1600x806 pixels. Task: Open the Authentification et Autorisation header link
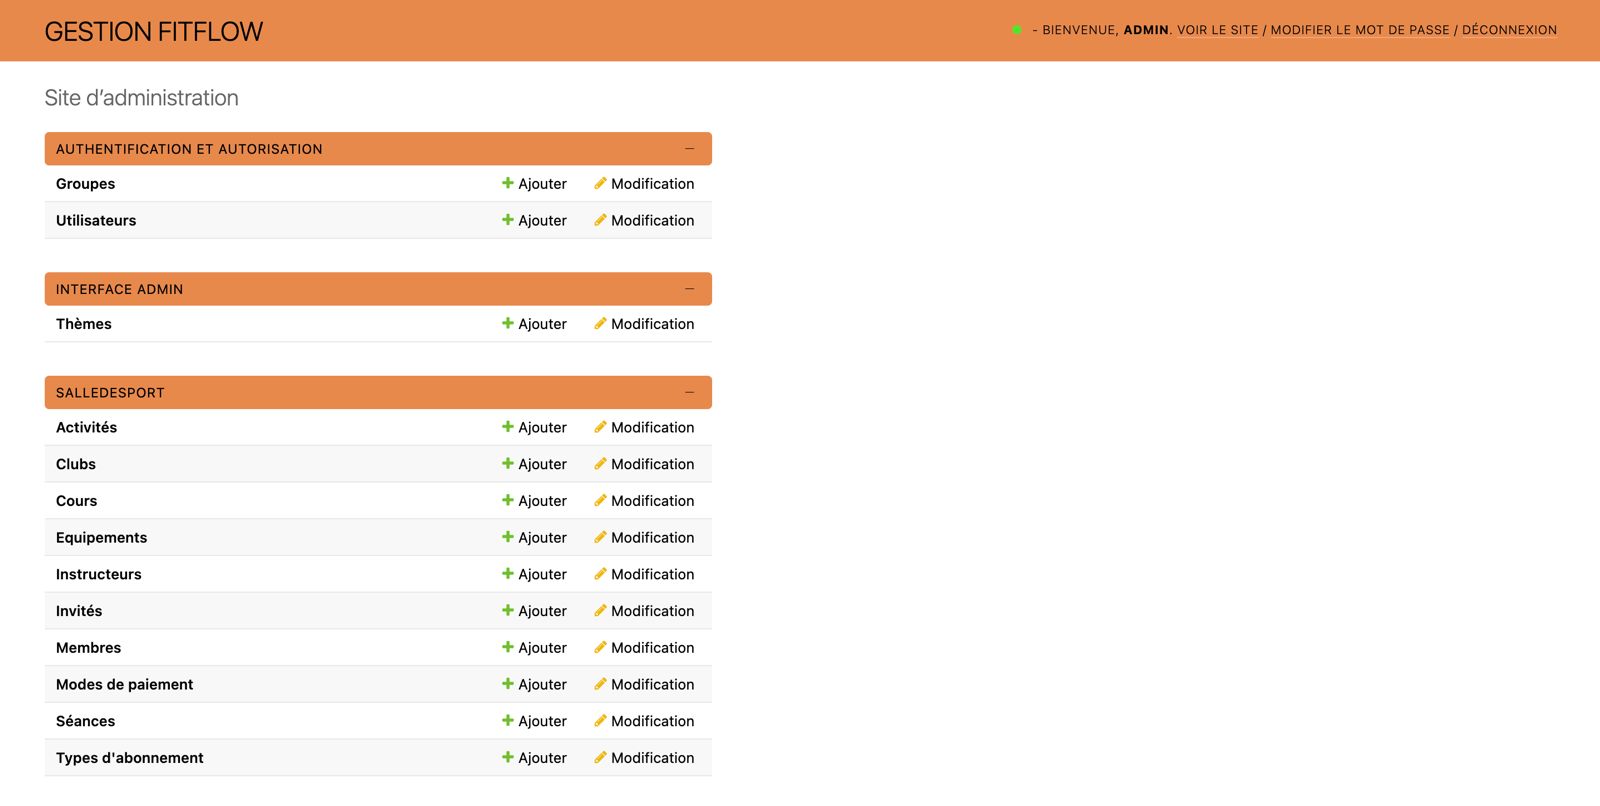click(189, 149)
